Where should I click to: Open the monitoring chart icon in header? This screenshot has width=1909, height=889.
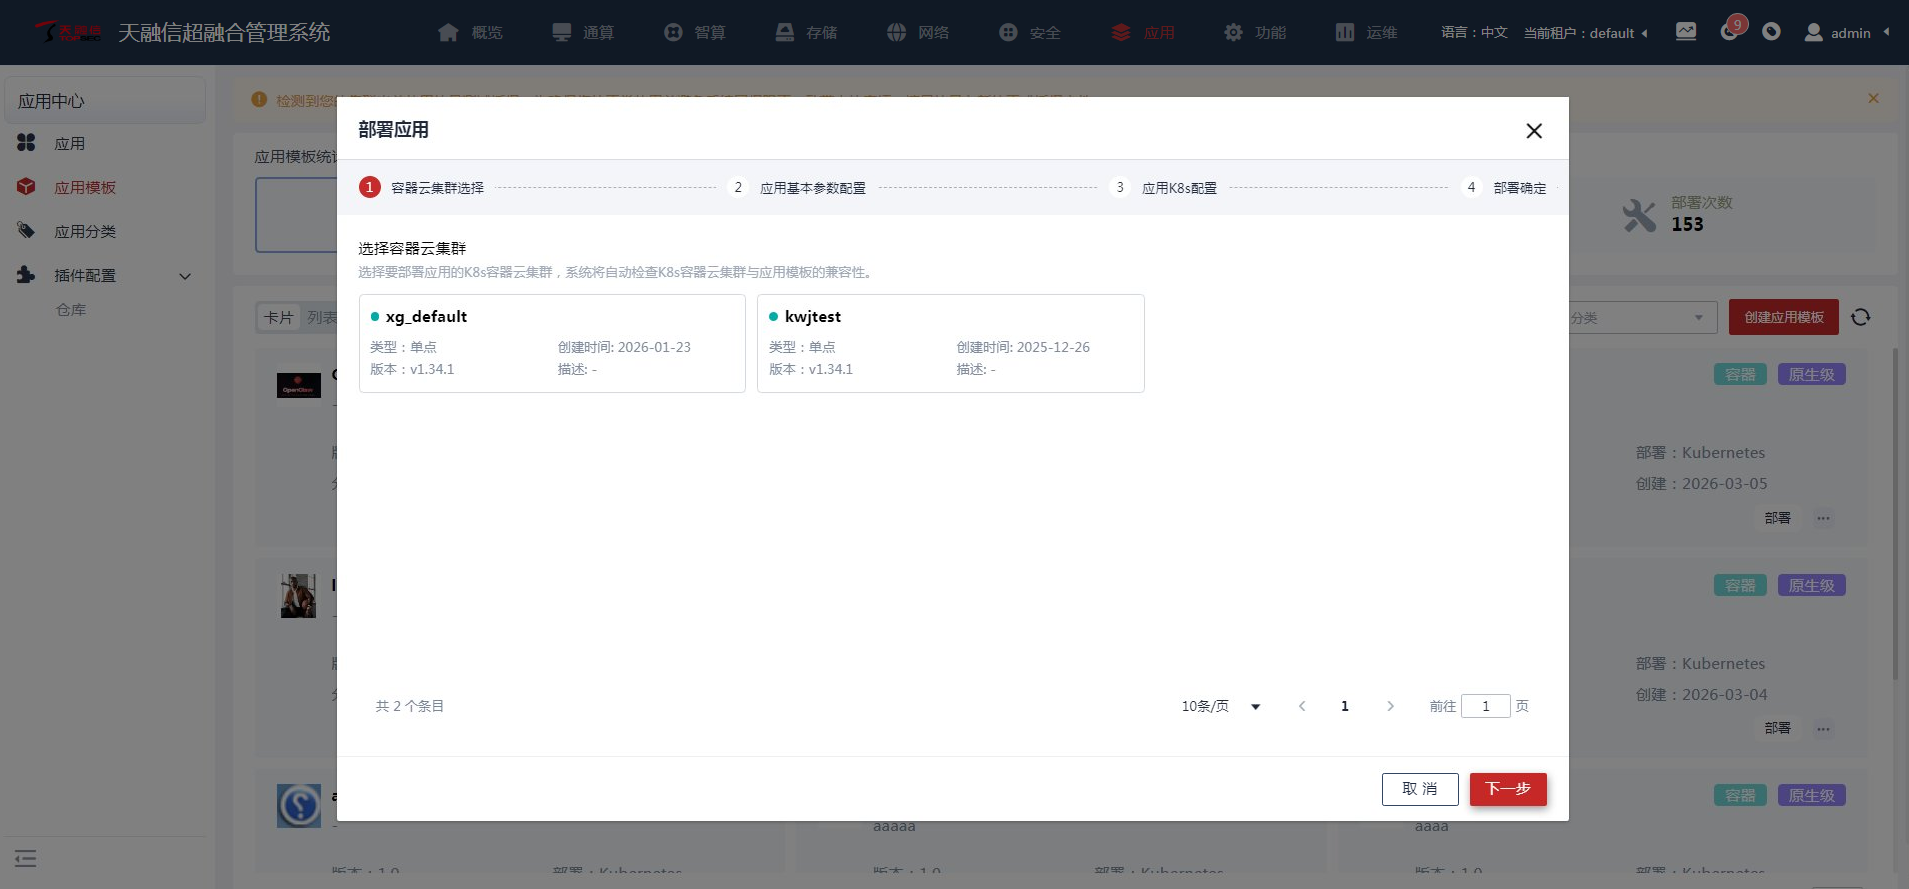pos(1686,32)
